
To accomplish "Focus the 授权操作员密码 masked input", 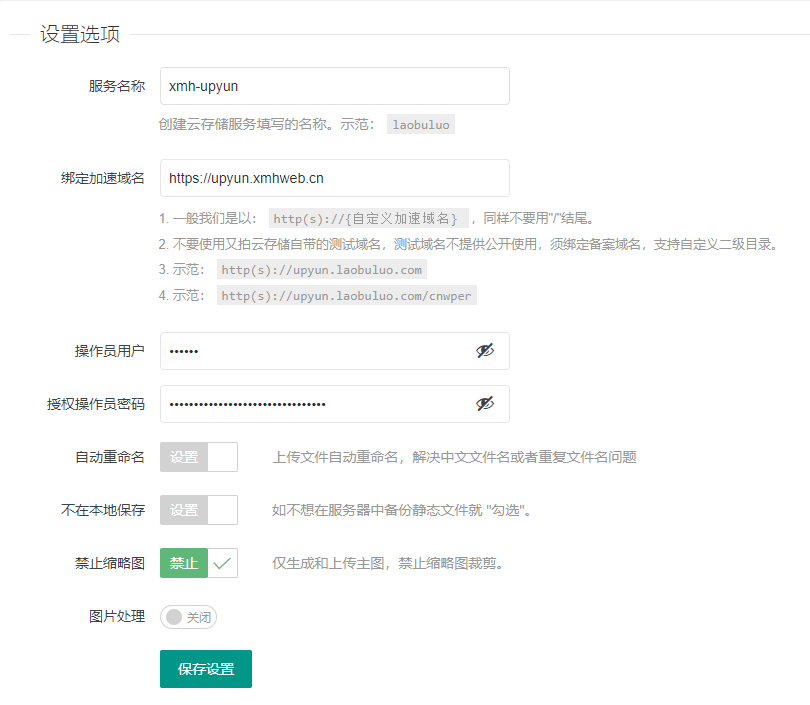I will [x=335, y=404].
